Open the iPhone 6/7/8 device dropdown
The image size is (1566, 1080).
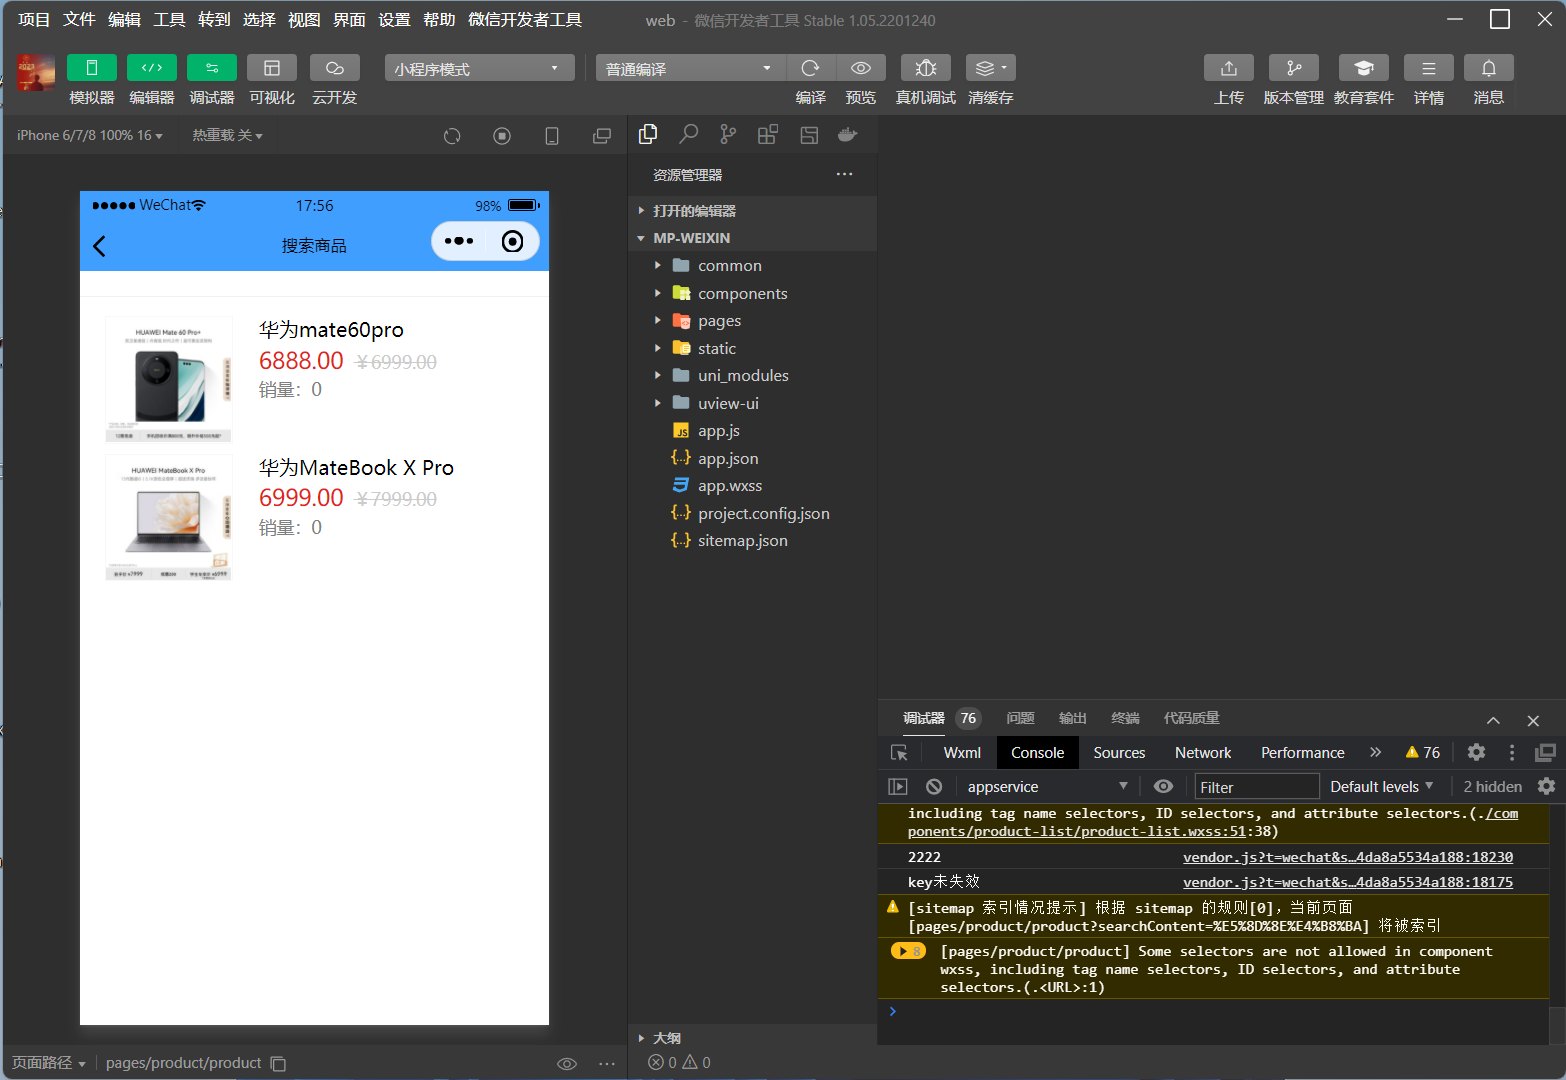(90, 135)
